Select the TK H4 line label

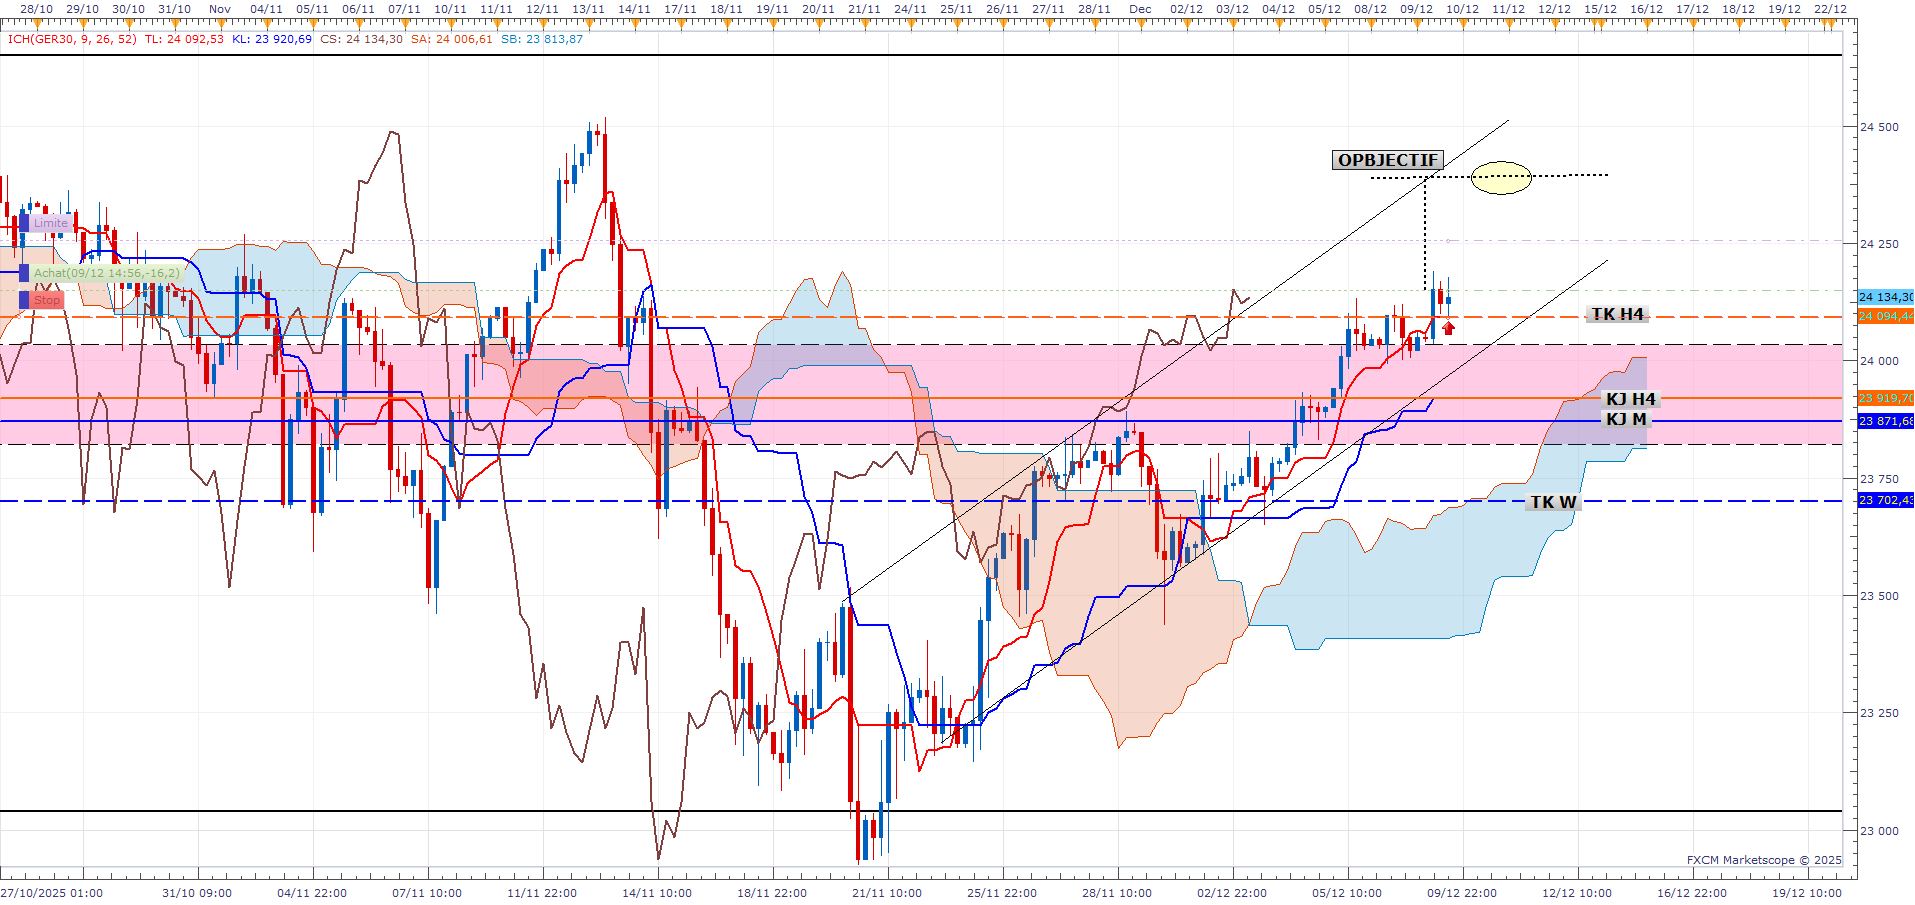[1617, 314]
